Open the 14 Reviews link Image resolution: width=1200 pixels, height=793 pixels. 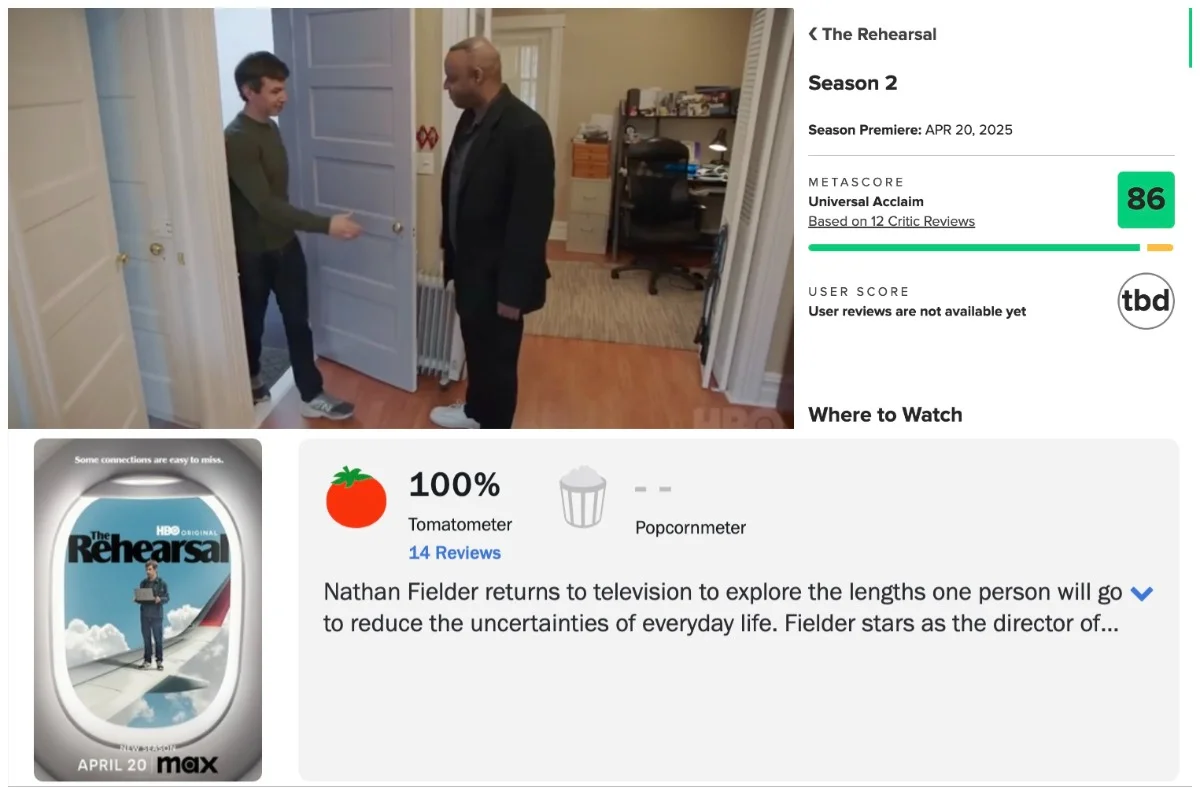(x=455, y=553)
